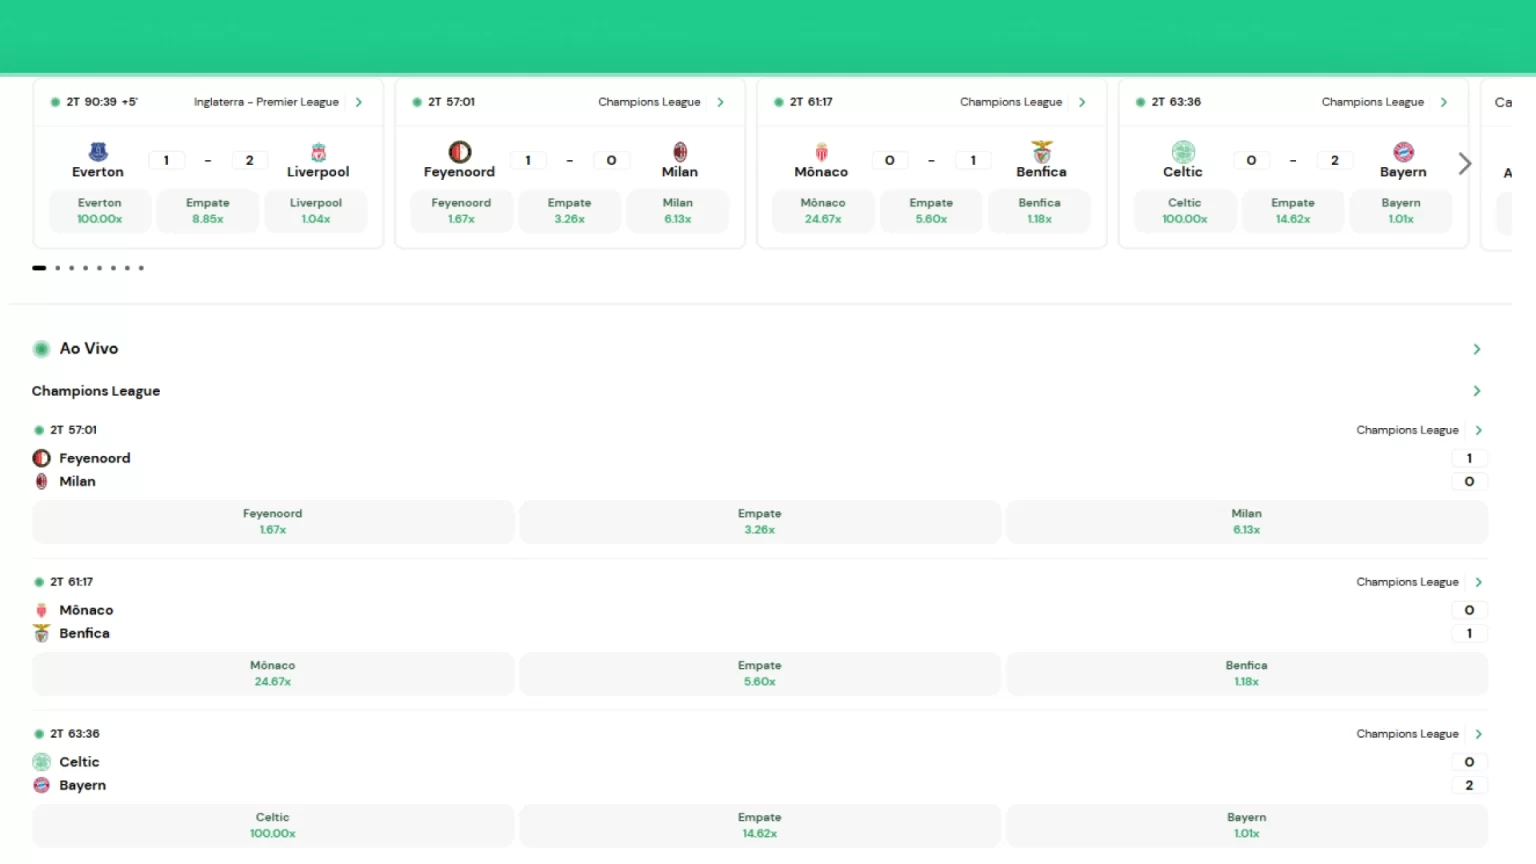Expand Champions League section heading arrow
This screenshot has height=864, width=1536.
[1477, 391]
